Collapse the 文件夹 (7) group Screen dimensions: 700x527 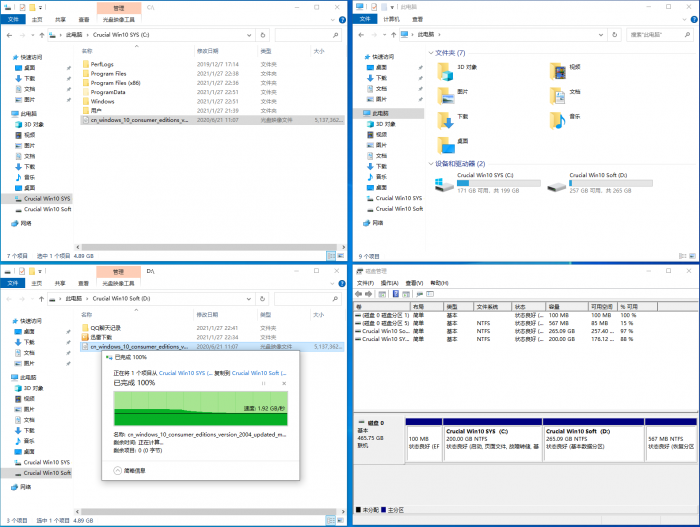(430, 52)
